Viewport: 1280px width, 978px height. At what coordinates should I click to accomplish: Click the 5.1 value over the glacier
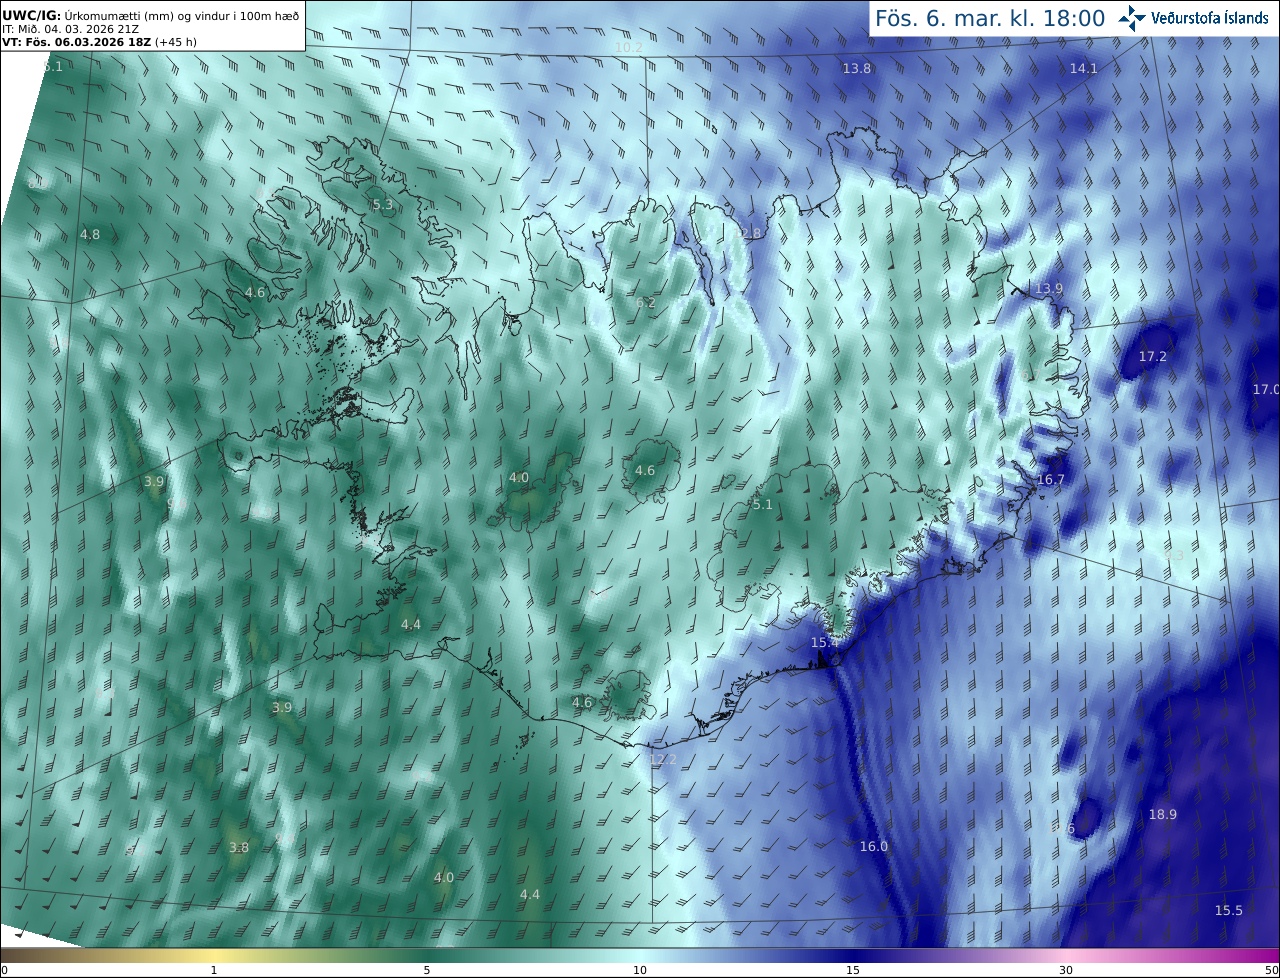tap(763, 505)
